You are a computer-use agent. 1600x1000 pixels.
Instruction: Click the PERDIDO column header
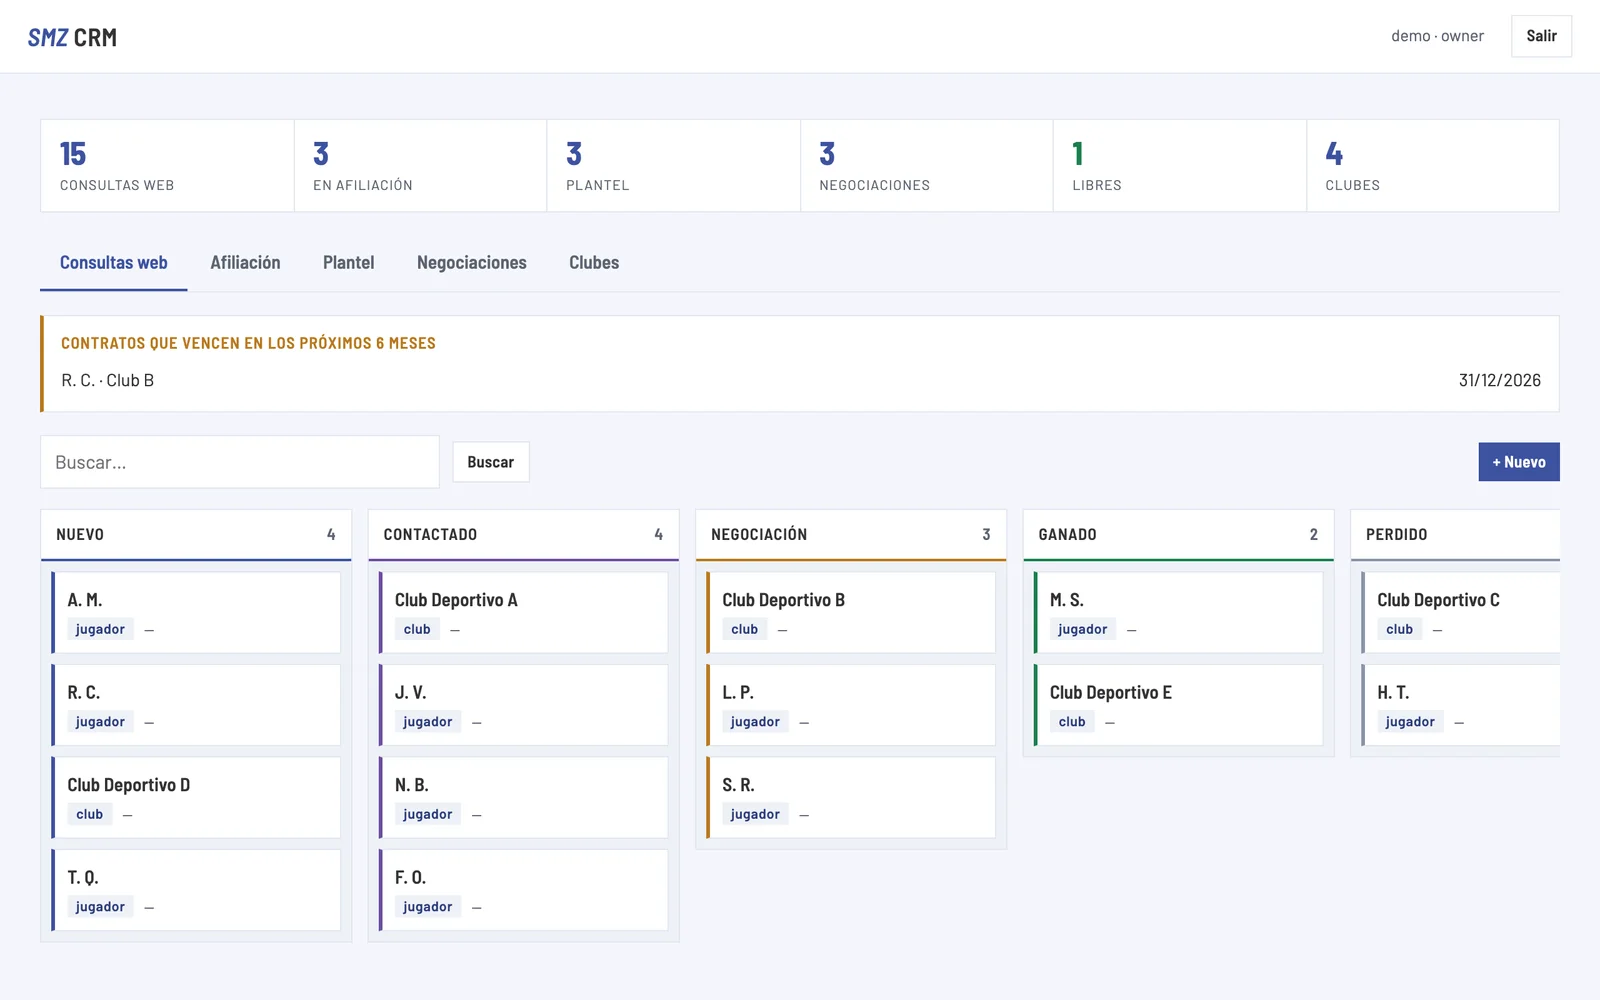[1455, 535]
